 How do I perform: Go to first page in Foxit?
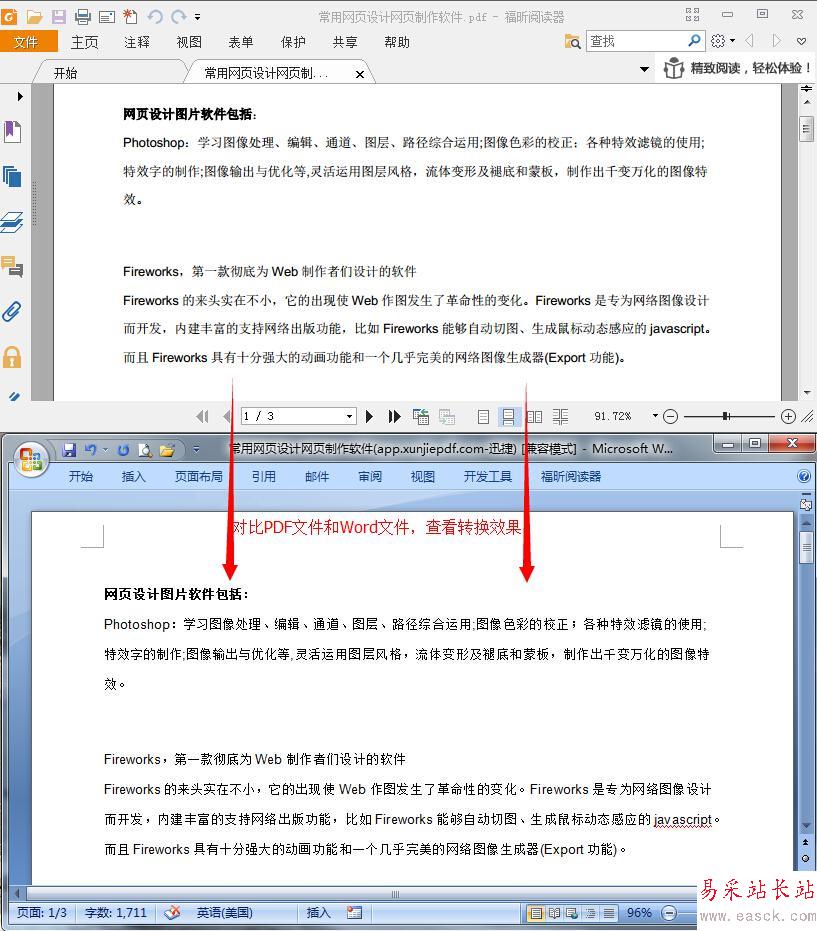coord(202,416)
